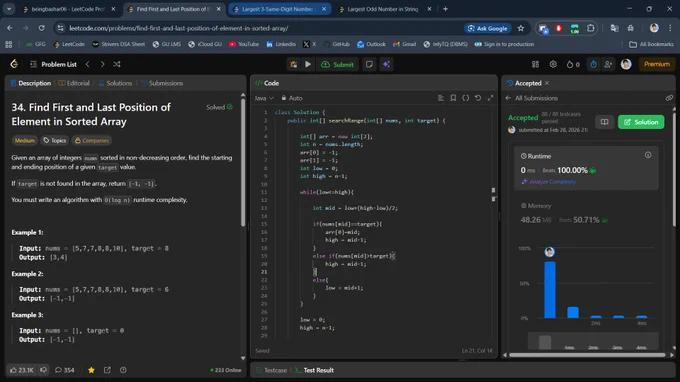Click the Ask Google button
680x382 pixels.
click(487, 28)
